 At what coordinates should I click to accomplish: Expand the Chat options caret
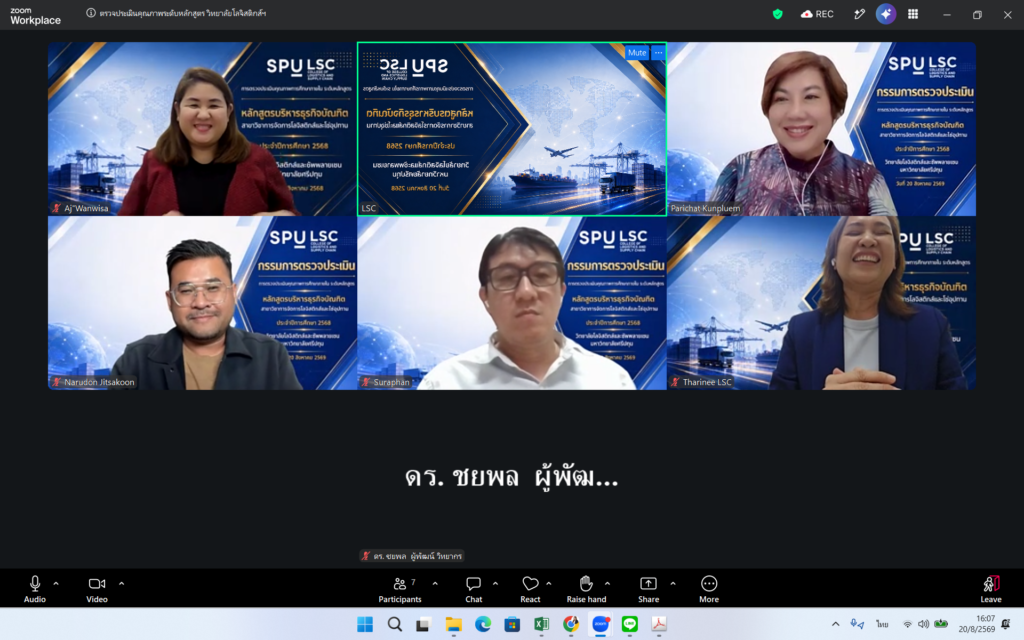495,584
